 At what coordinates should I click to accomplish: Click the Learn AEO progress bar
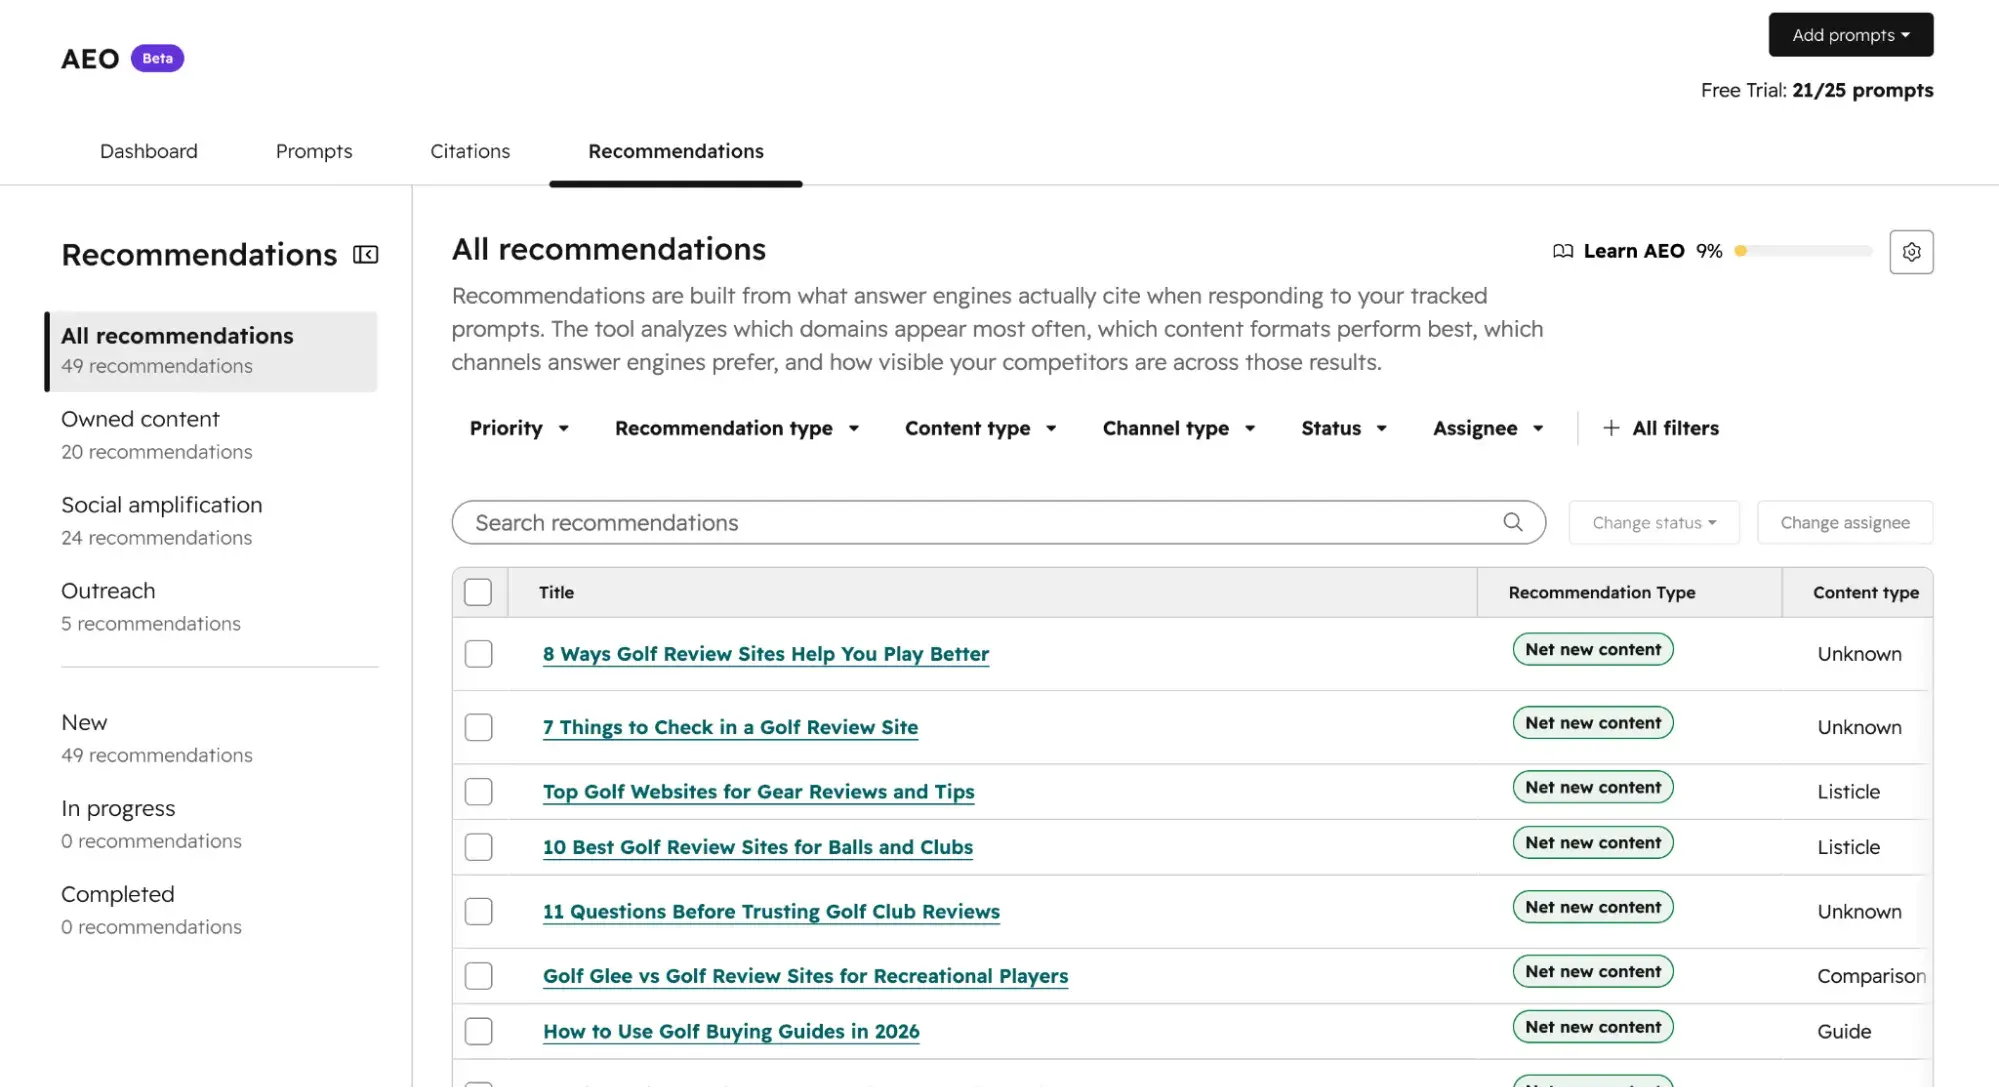pos(1803,251)
